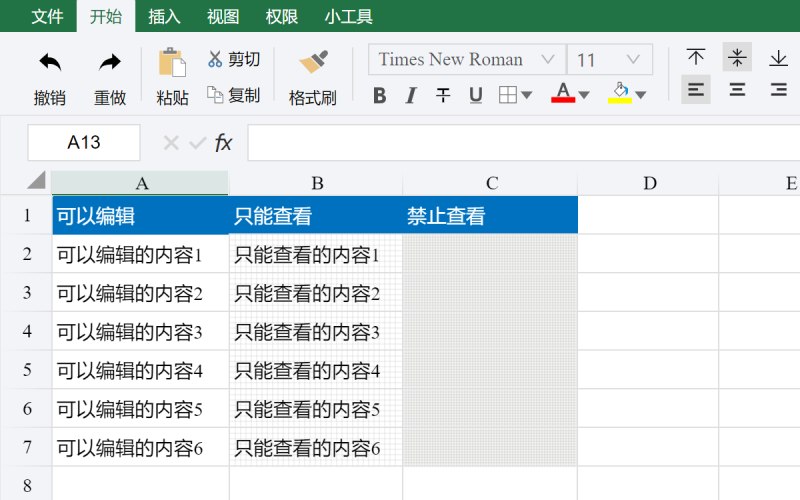The width and height of the screenshot is (800, 500).
Task: Select column C header
Action: tap(490, 183)
